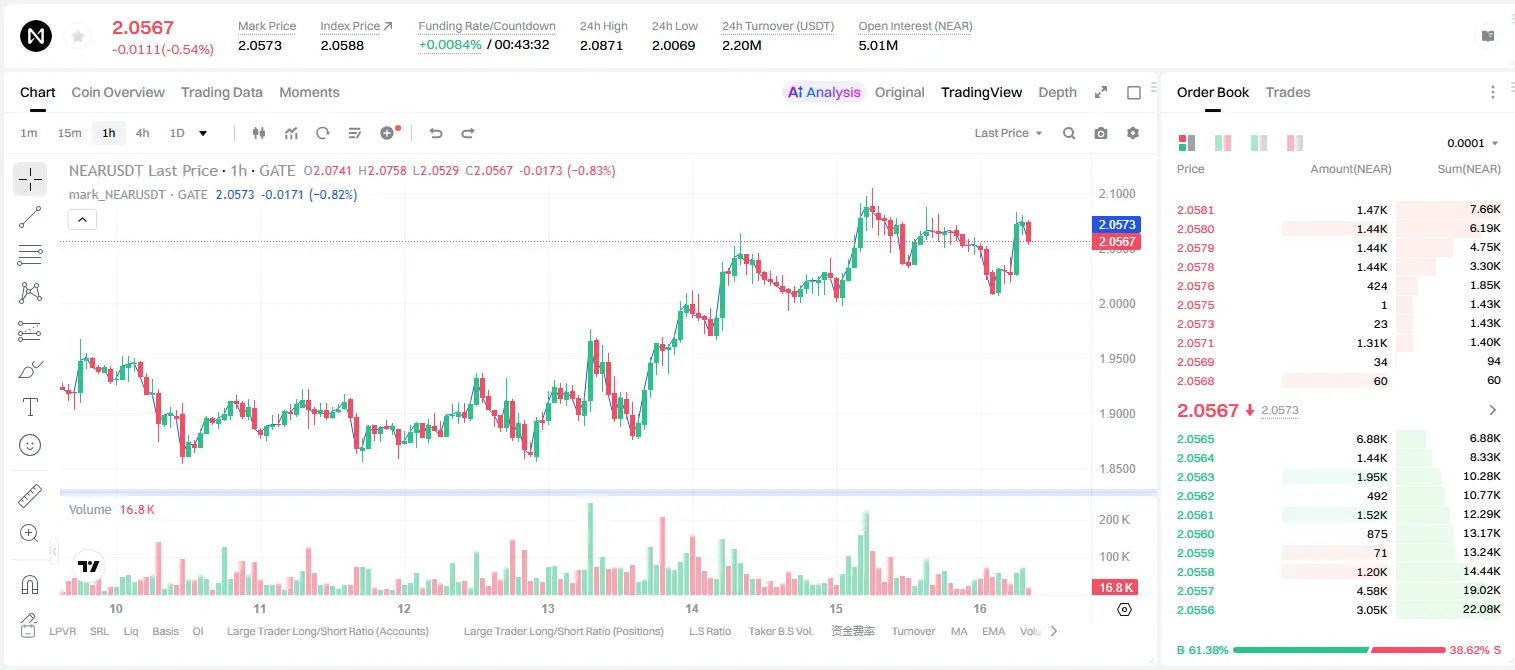Show only sell orders in order book

tap(1295, 143)
